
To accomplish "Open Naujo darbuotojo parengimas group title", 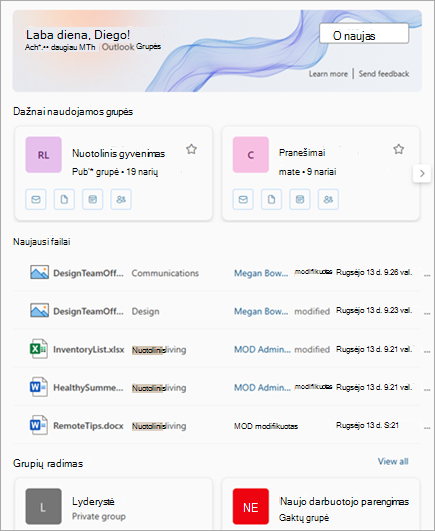I will (344, 502).
